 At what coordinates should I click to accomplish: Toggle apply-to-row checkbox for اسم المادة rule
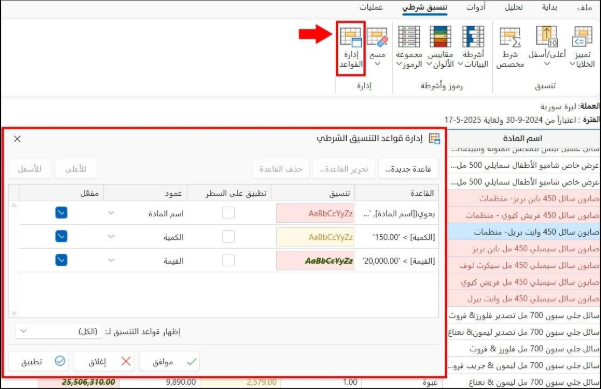pos(228,213)
